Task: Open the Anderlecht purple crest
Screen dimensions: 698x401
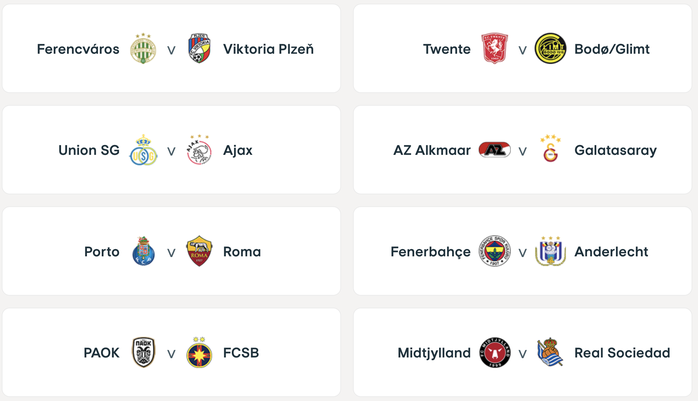Action: click(550, 251)
